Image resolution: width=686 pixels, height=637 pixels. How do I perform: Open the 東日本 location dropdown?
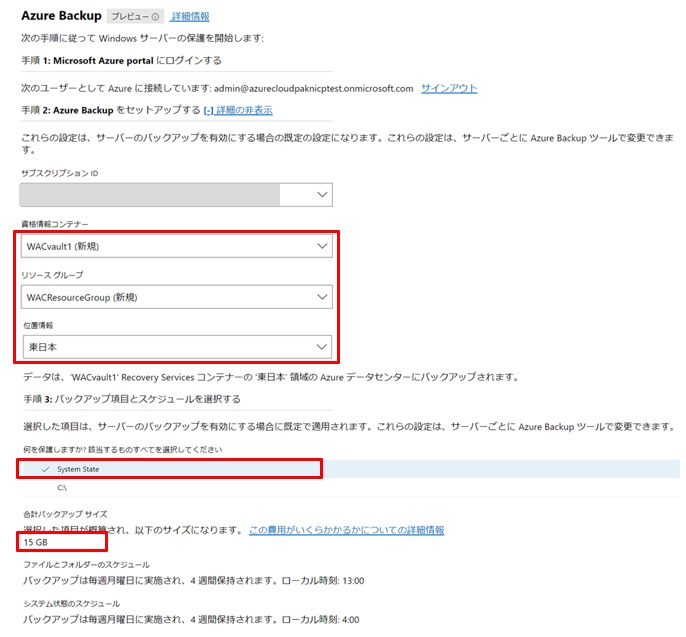177,347
